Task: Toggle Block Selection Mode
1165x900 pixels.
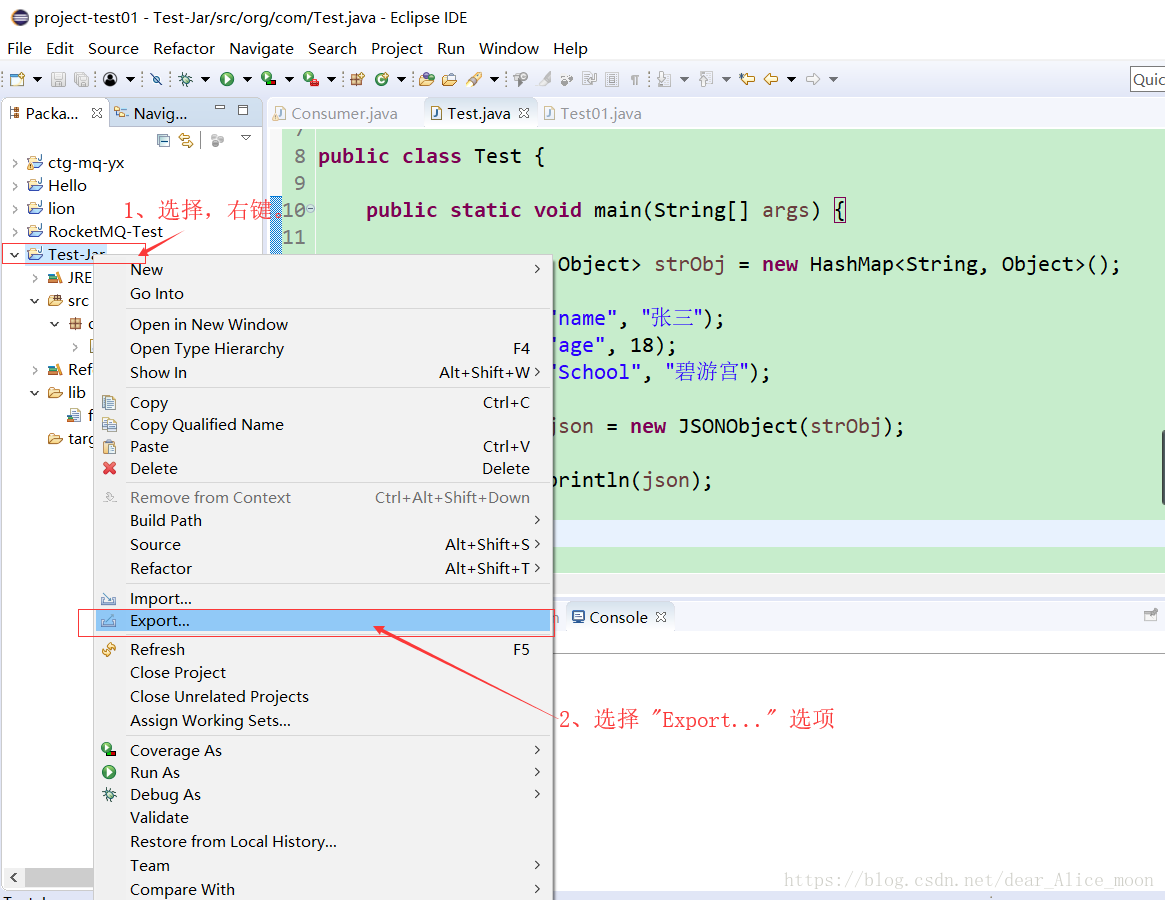Action: point(612,79)
